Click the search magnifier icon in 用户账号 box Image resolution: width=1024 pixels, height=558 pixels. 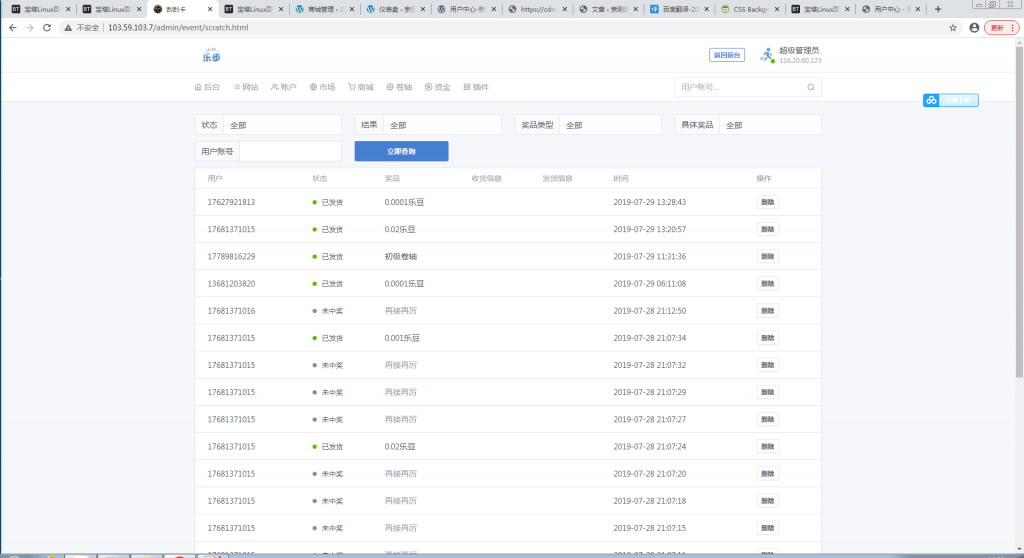tap(811, 88)
